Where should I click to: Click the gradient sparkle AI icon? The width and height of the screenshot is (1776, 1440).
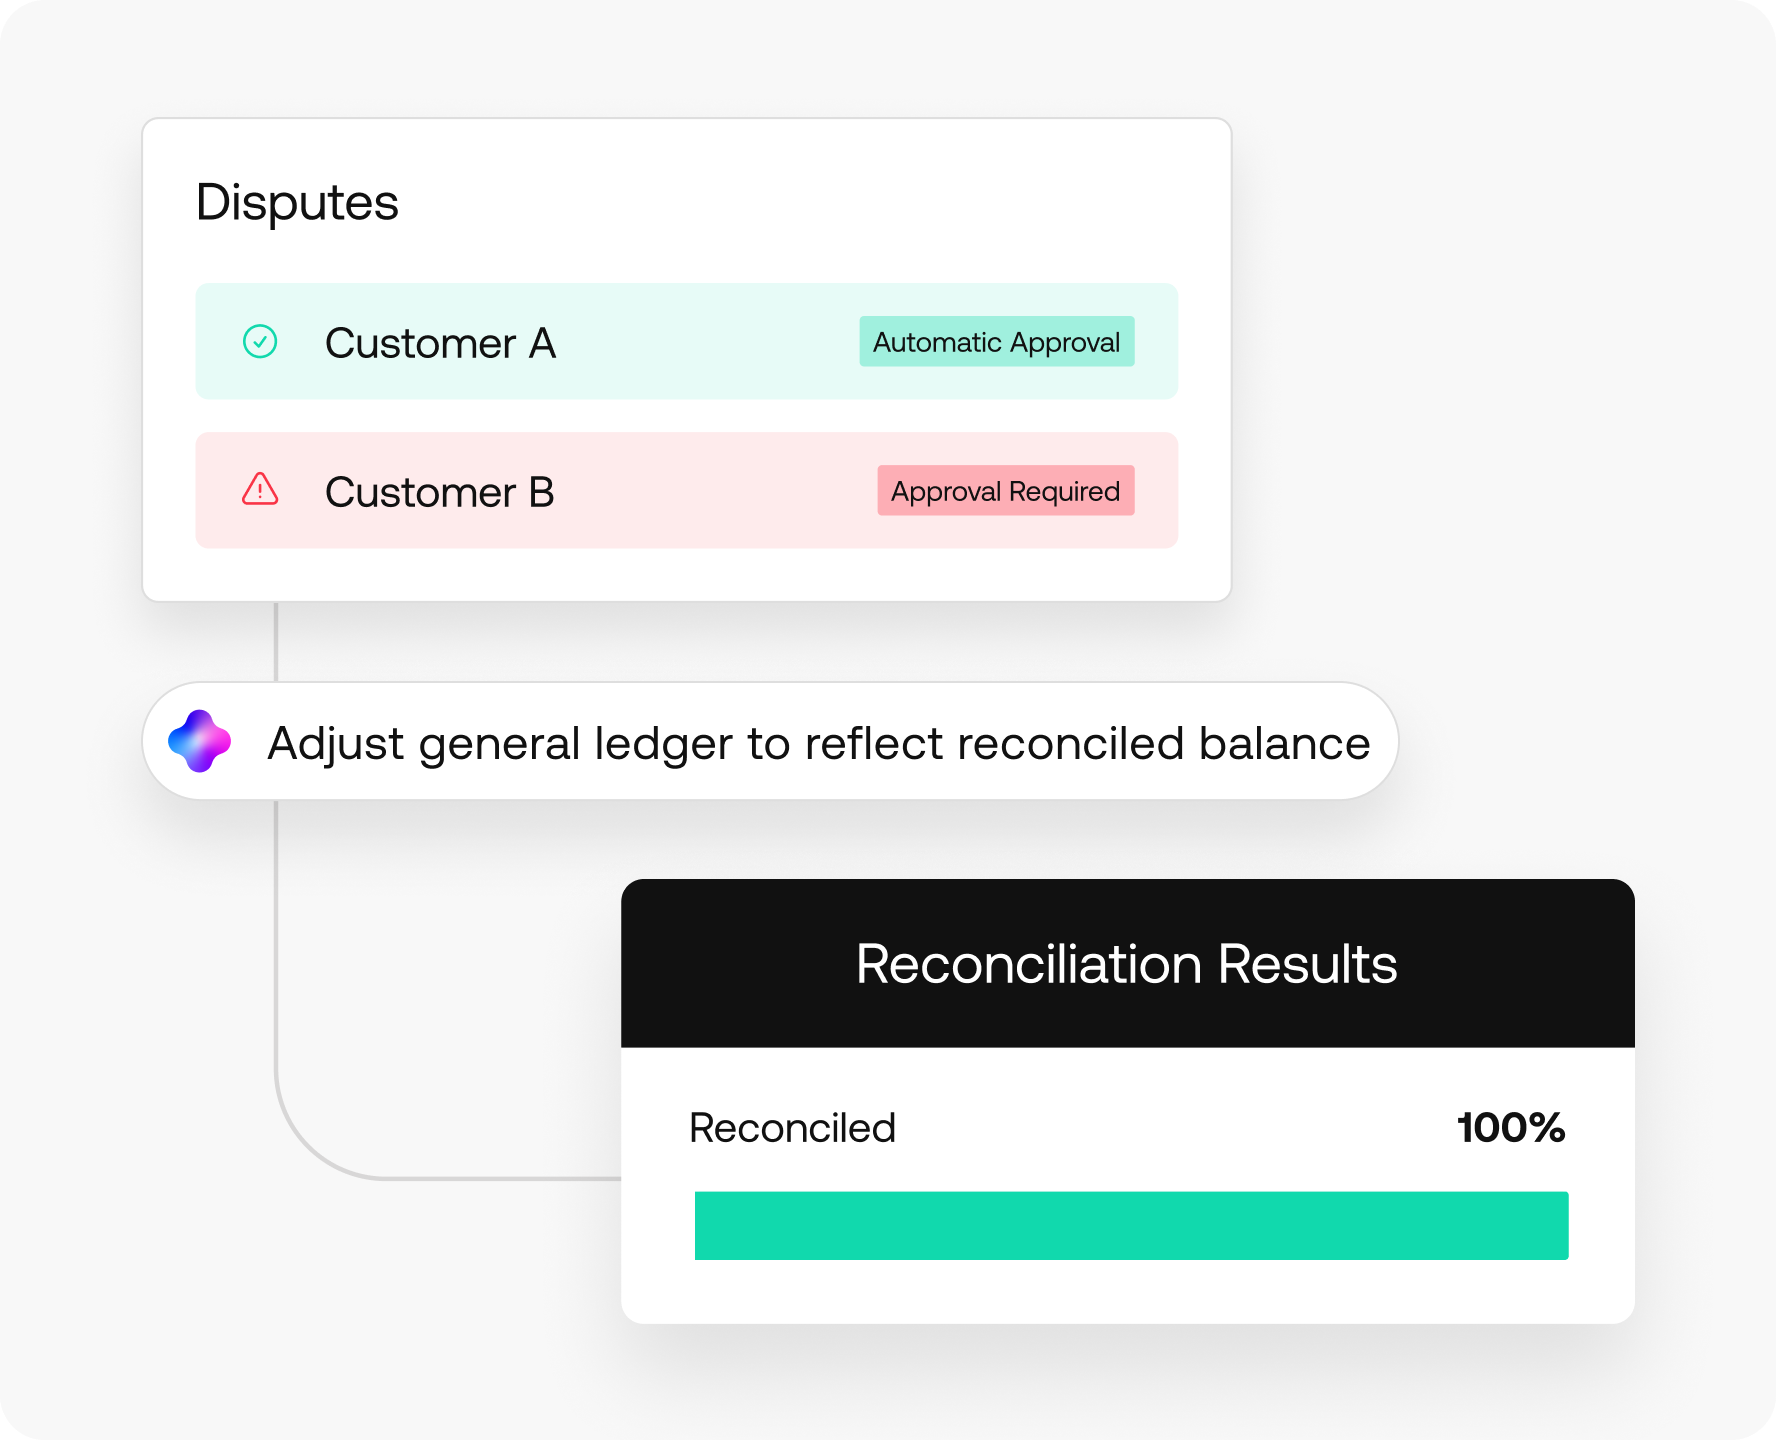point(200,741)
